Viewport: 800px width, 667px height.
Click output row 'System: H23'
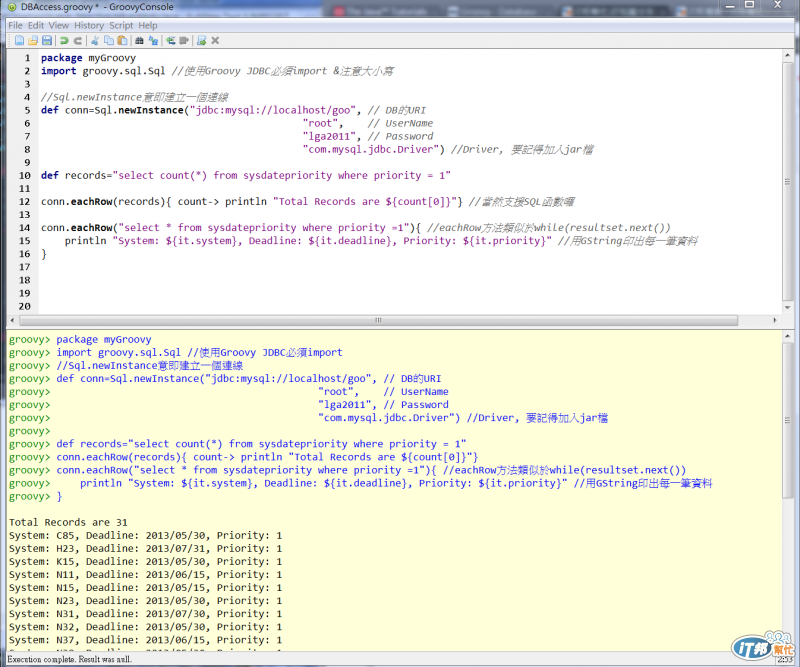[145, 549]
